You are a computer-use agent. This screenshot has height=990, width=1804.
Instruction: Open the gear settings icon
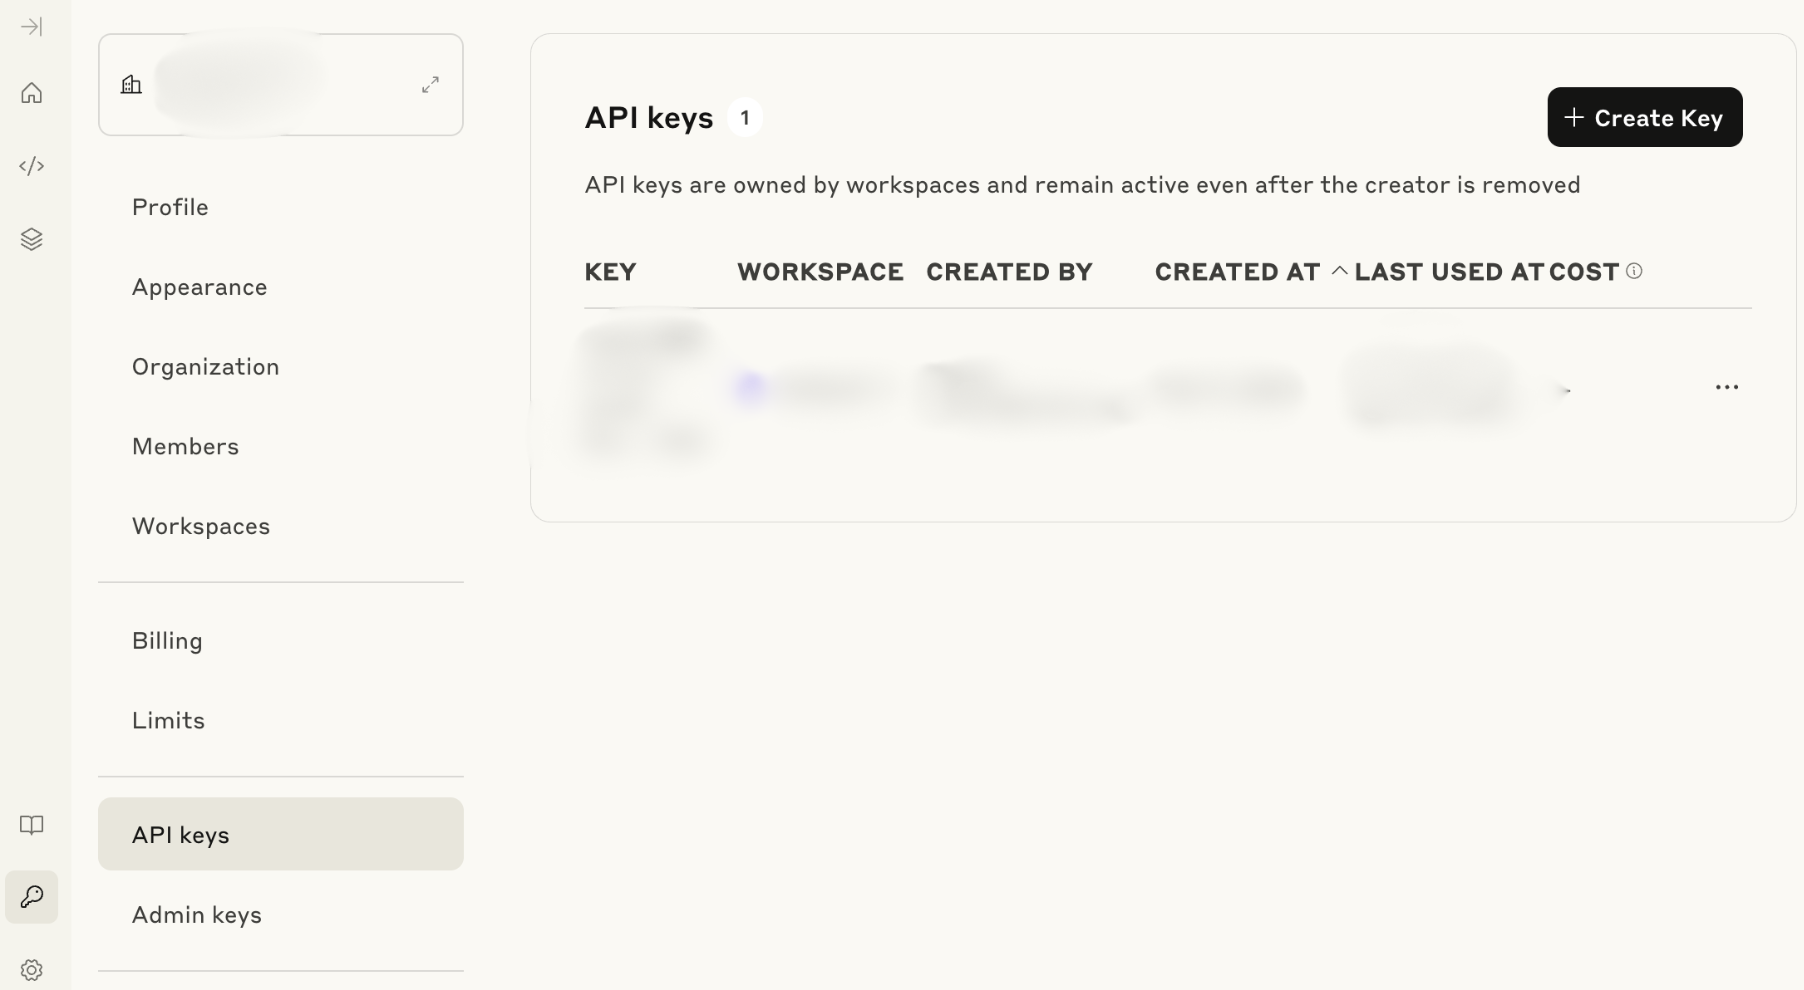point(31,970)
